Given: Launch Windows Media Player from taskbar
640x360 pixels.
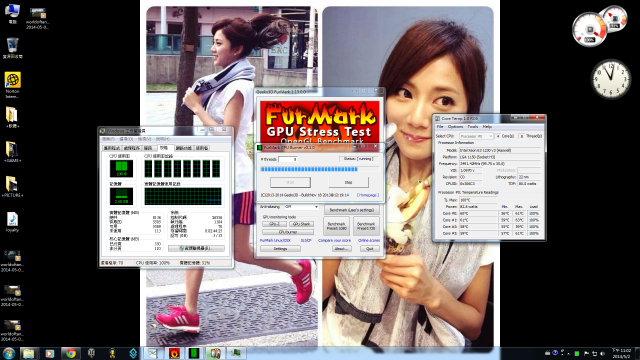Looking at the screenshot, I should [x=49, y=353].
